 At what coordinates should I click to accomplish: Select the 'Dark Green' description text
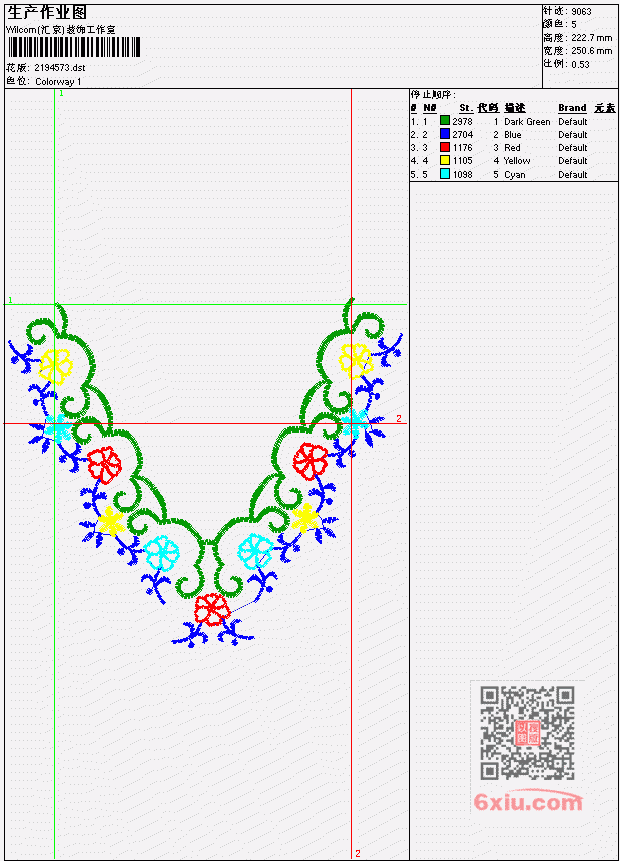(527, 121)
